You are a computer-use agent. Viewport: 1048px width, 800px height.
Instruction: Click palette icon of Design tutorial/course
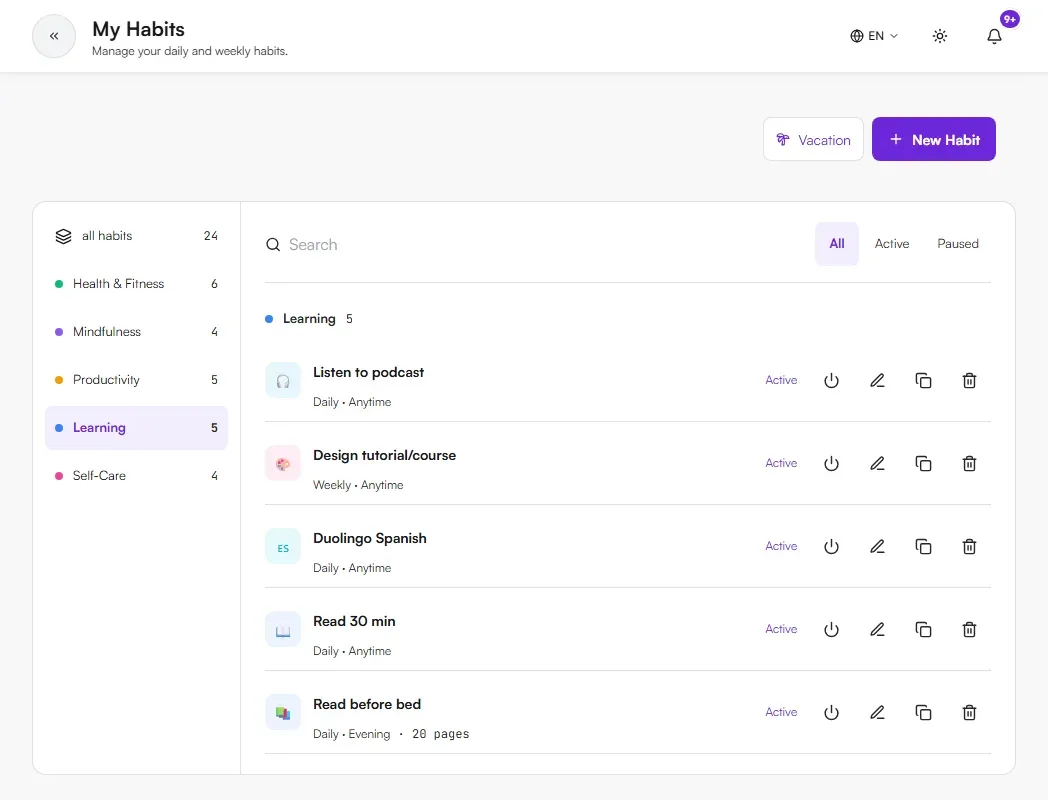283,464
